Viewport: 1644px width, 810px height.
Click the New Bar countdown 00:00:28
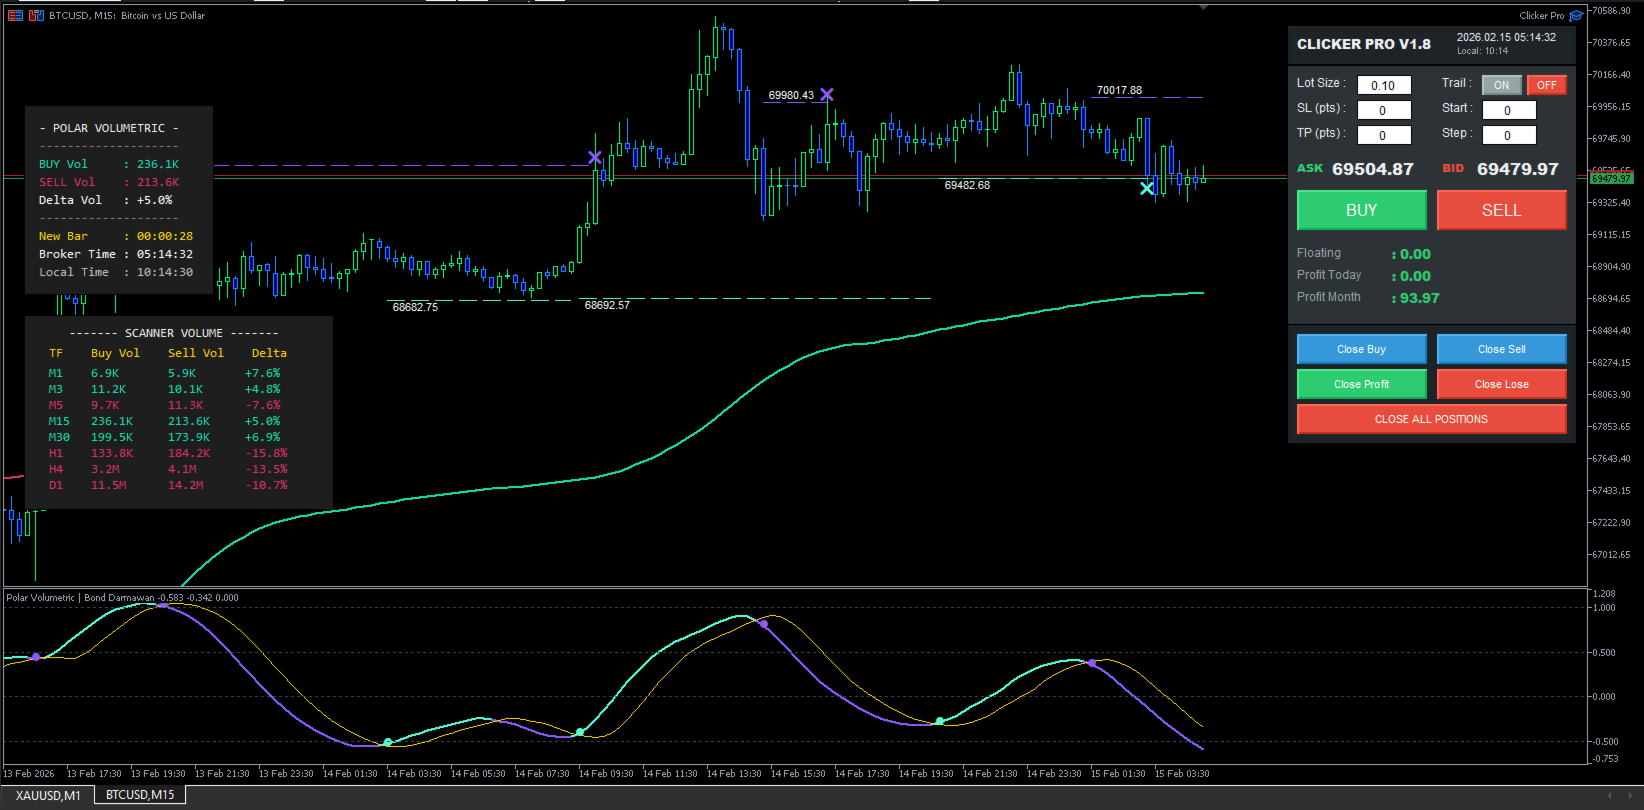click(116, 236)
